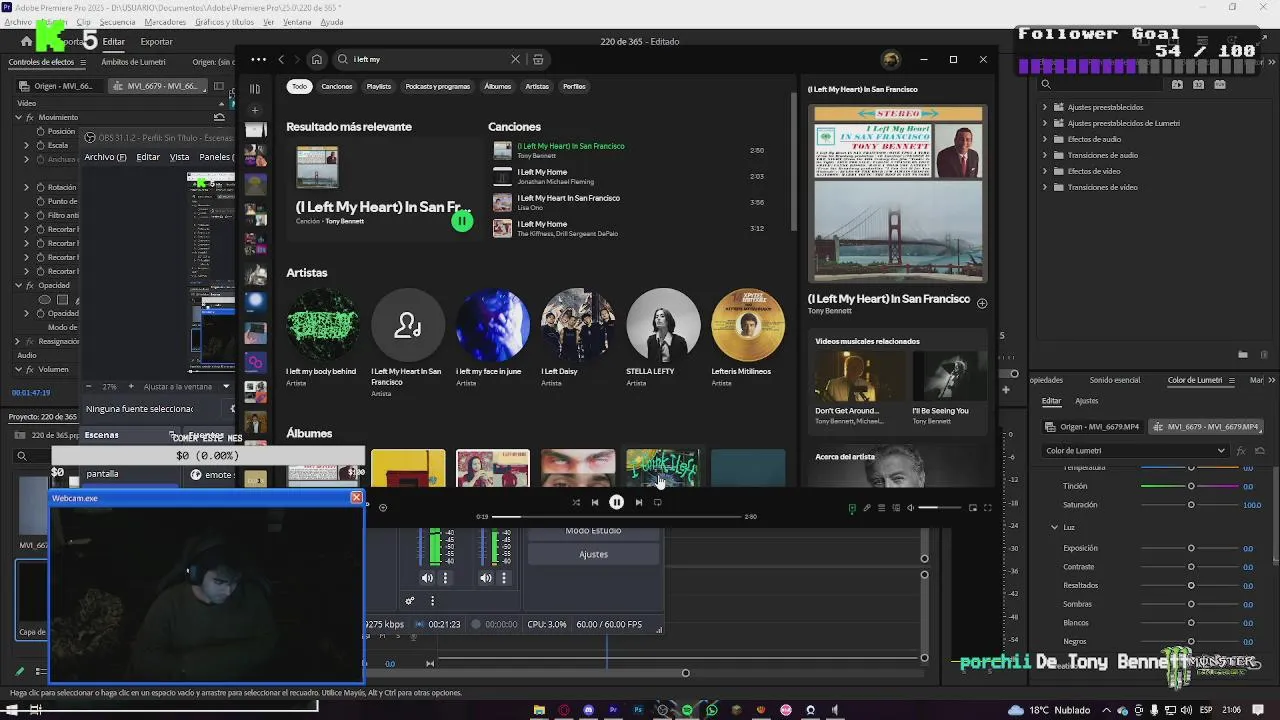Image resolution: width=1280 pixels, height=720 pixels.
Task: Open OBS audio mixer gear settings
Action: tap(409, 601)
